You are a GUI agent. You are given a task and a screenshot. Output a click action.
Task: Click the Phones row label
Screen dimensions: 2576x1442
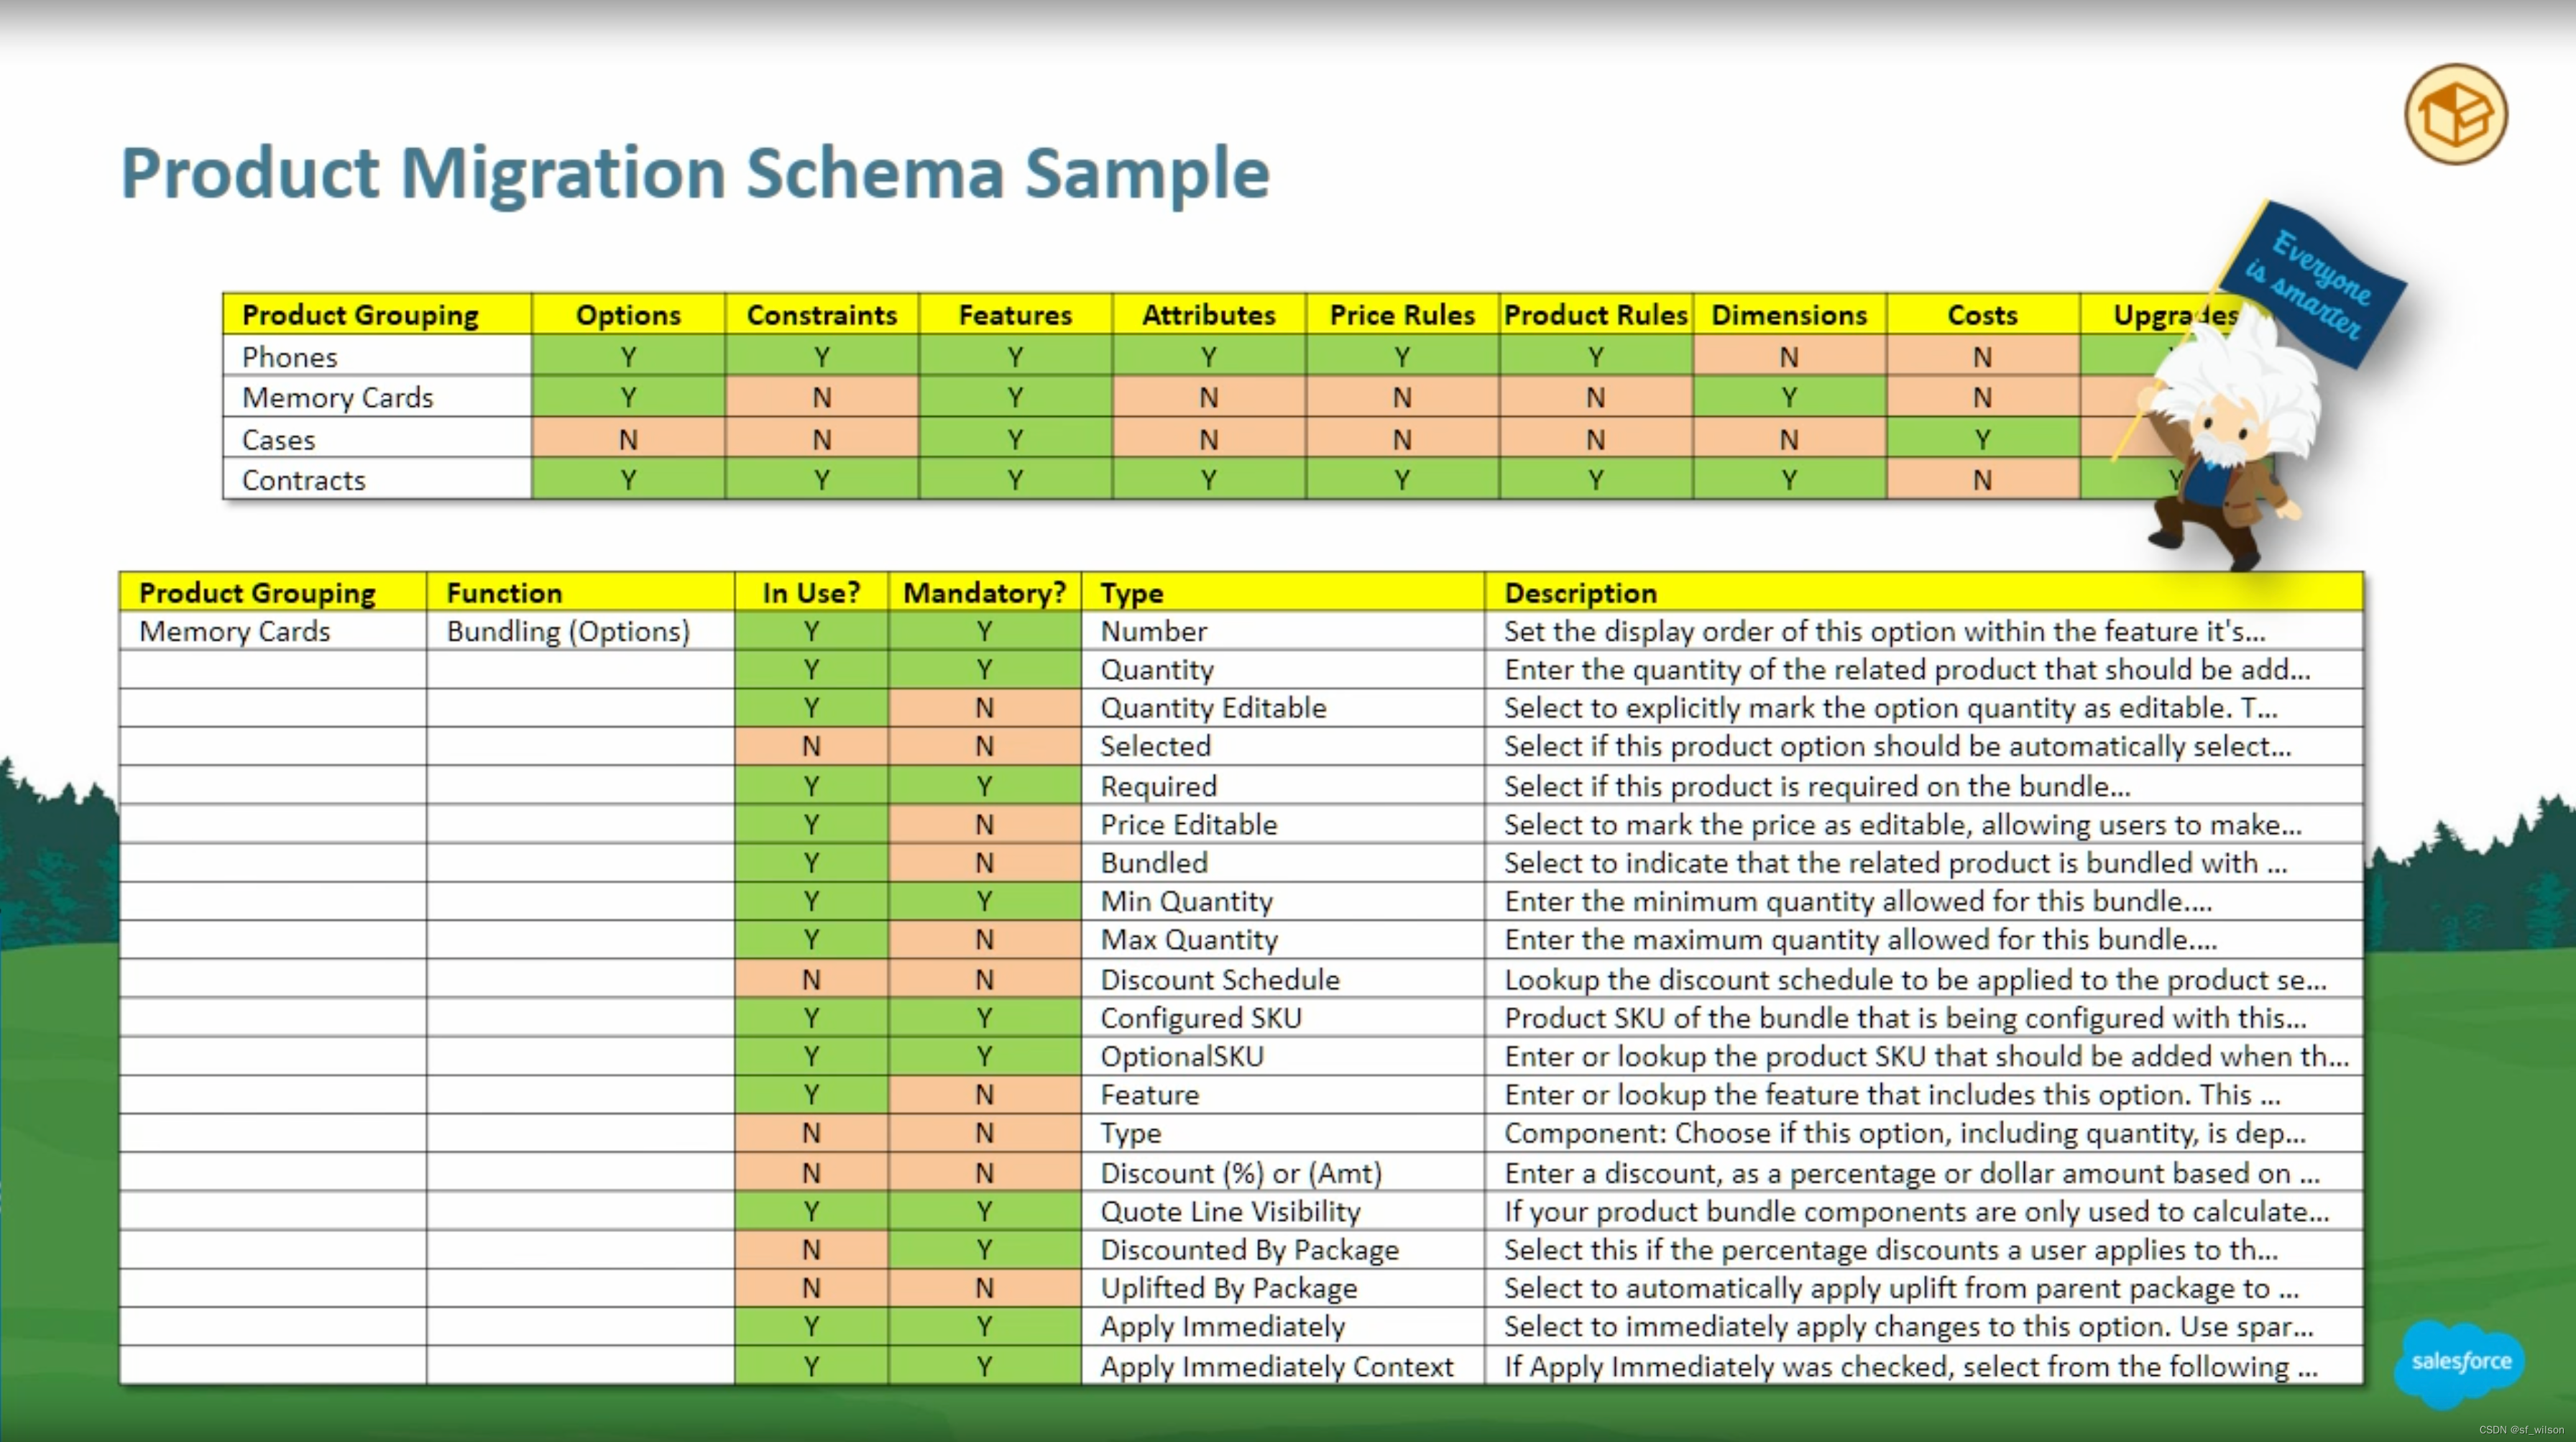point(290,357)
